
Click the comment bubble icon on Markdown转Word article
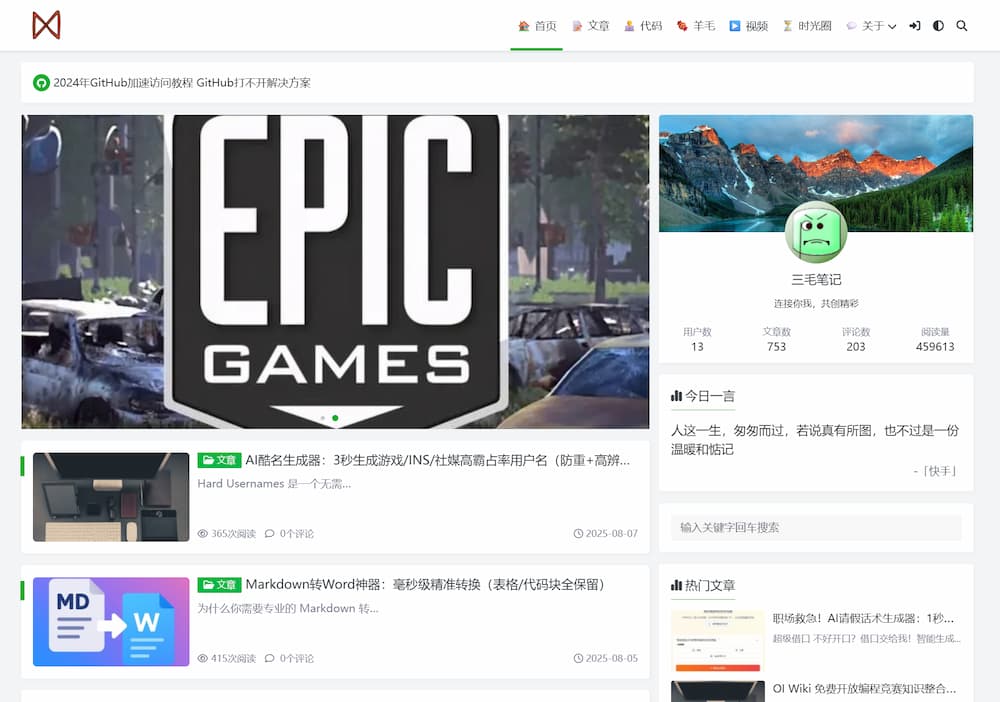coord(268,658)
